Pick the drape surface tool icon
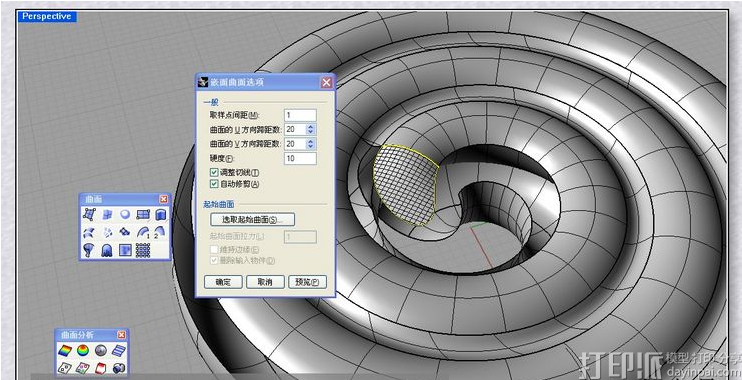The image size is (742, 380). pyautogui.click(x=107, y=250)
